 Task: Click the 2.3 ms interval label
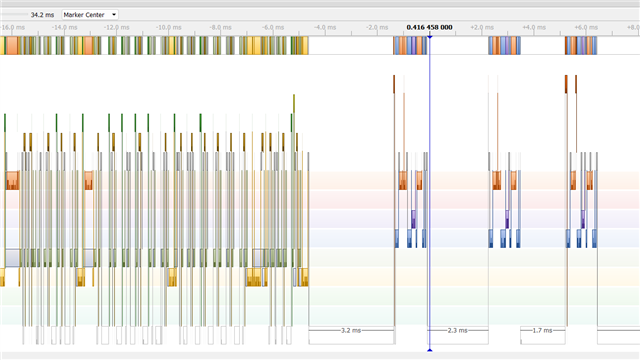[x=457, y=330]
